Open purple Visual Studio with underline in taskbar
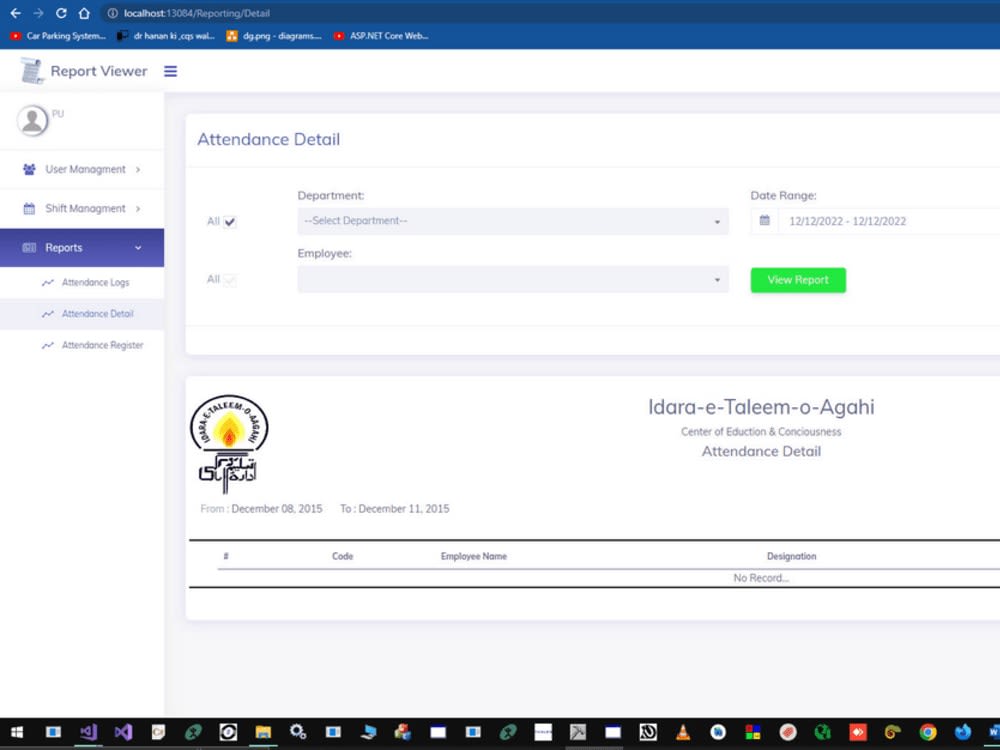 tap(89, 732)
